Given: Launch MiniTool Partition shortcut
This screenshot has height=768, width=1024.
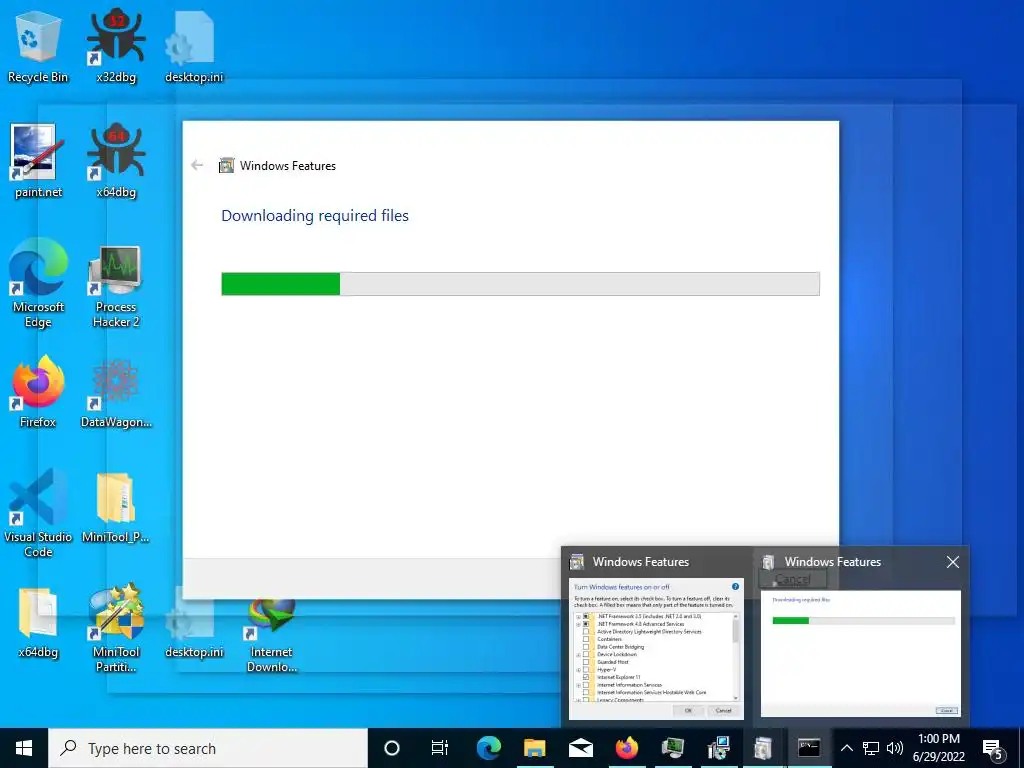Looking at the screenshot, I should 116,628.
